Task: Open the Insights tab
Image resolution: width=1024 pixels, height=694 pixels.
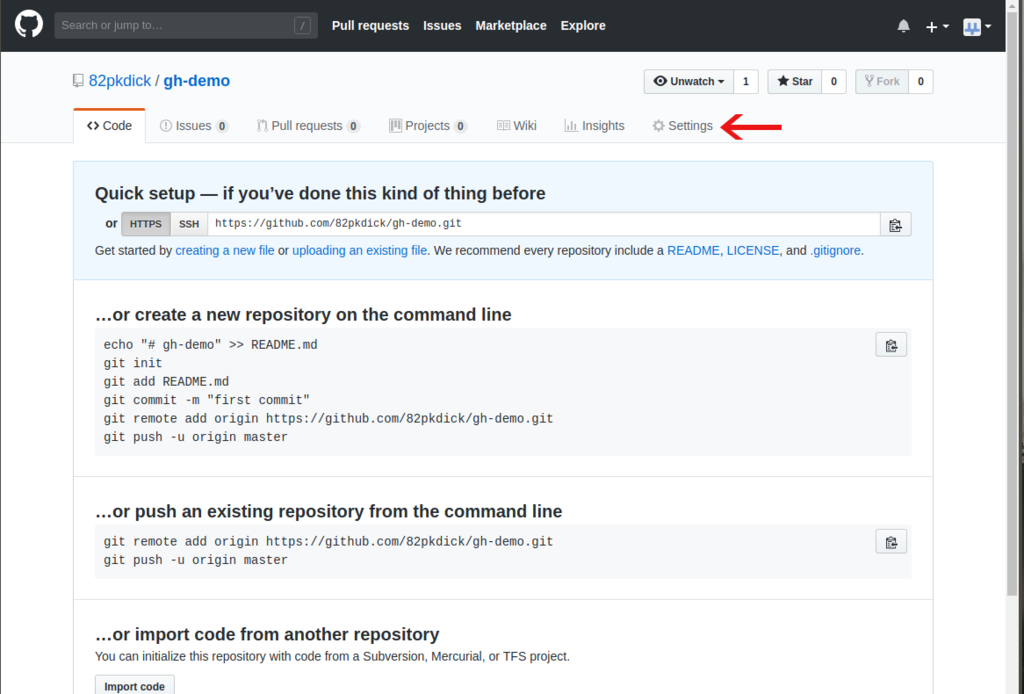Action: pyautogui.click(x=594, y=126)
